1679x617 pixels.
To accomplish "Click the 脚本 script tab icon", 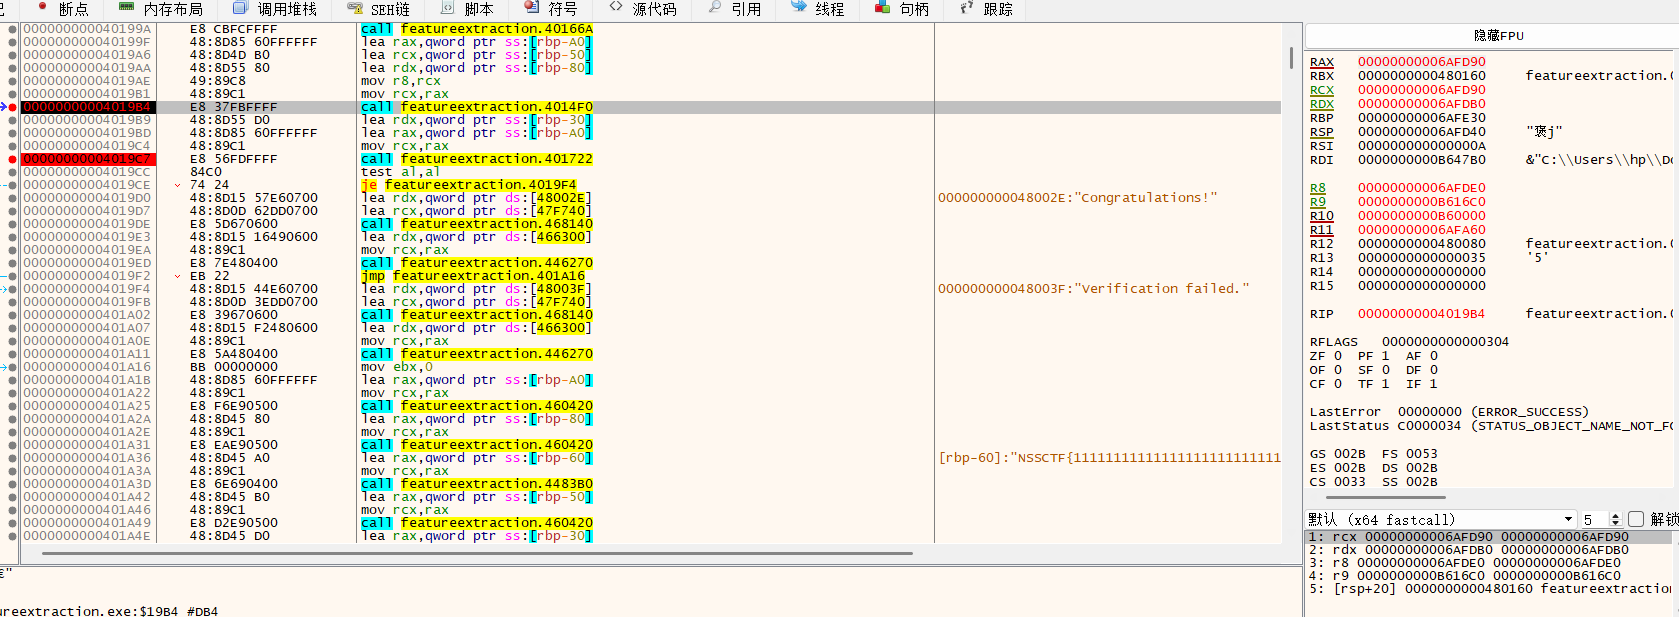I will (x=448, y=8).
